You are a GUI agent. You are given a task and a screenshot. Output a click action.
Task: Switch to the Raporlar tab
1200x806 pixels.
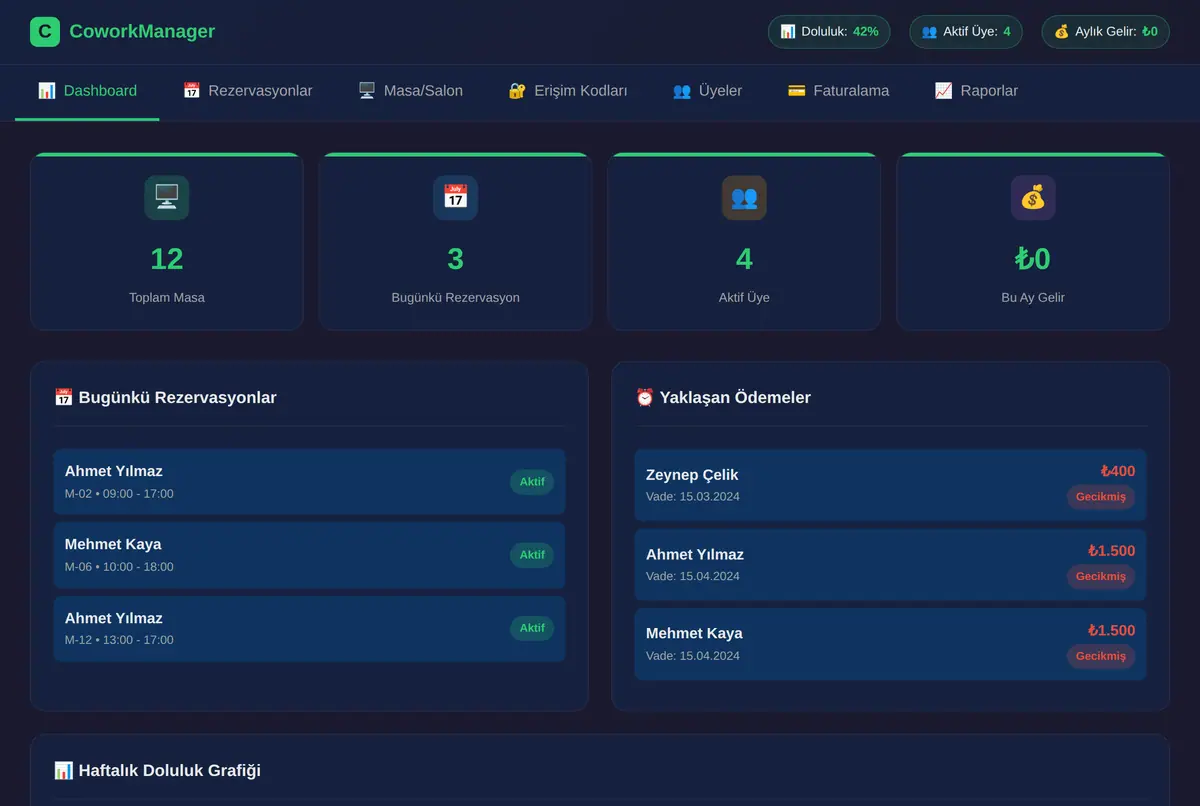point(976,92)
